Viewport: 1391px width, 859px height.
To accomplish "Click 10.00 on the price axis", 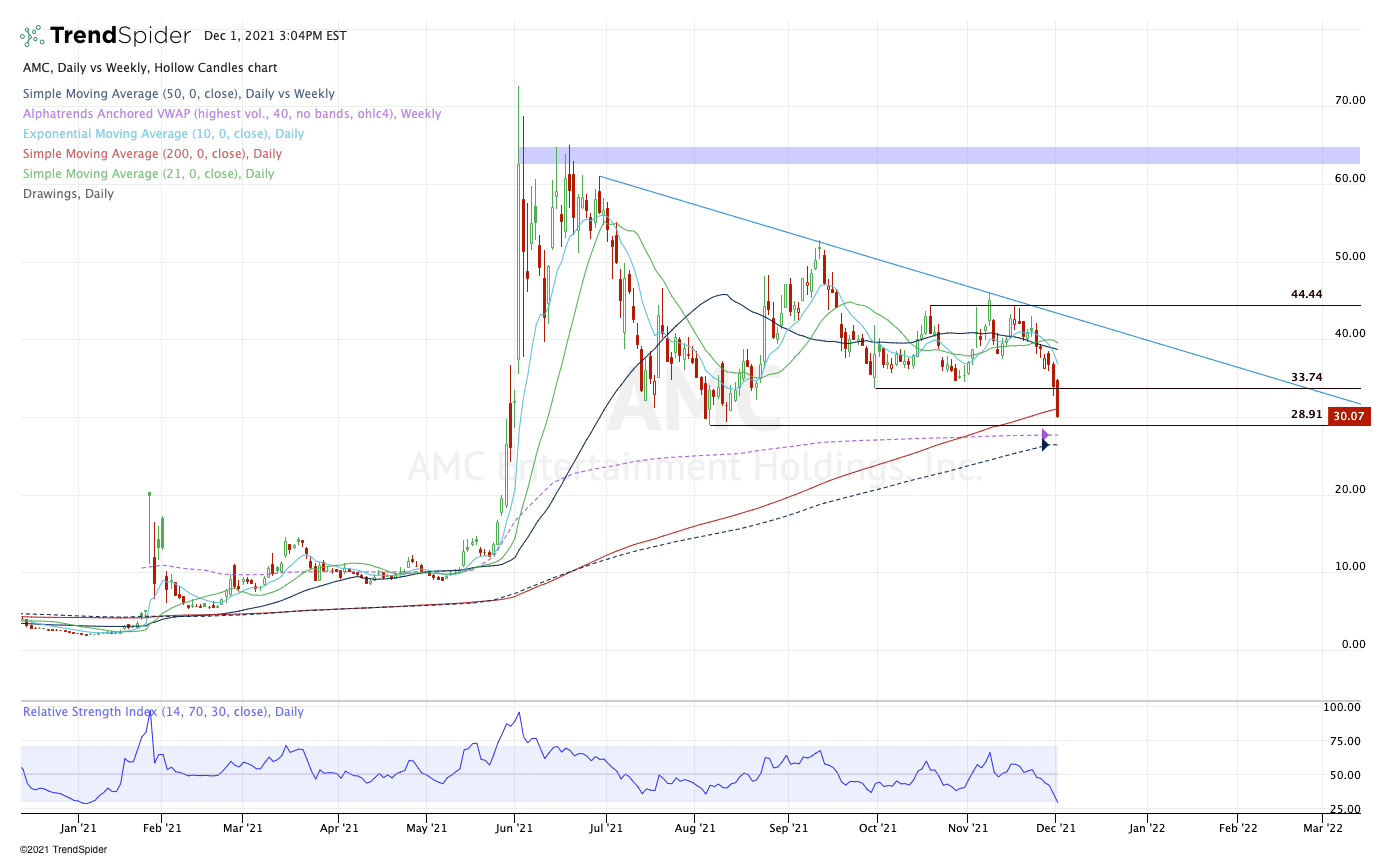I will tap(1350, 567).
